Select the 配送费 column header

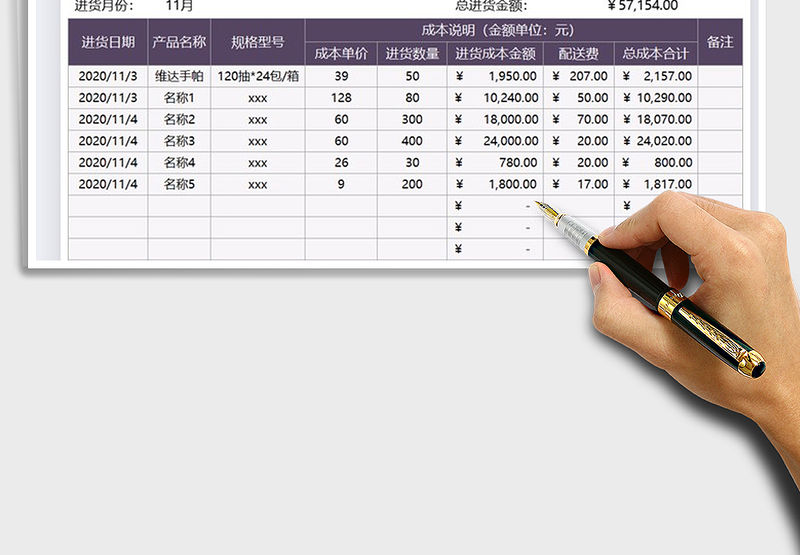coord(579,54)
